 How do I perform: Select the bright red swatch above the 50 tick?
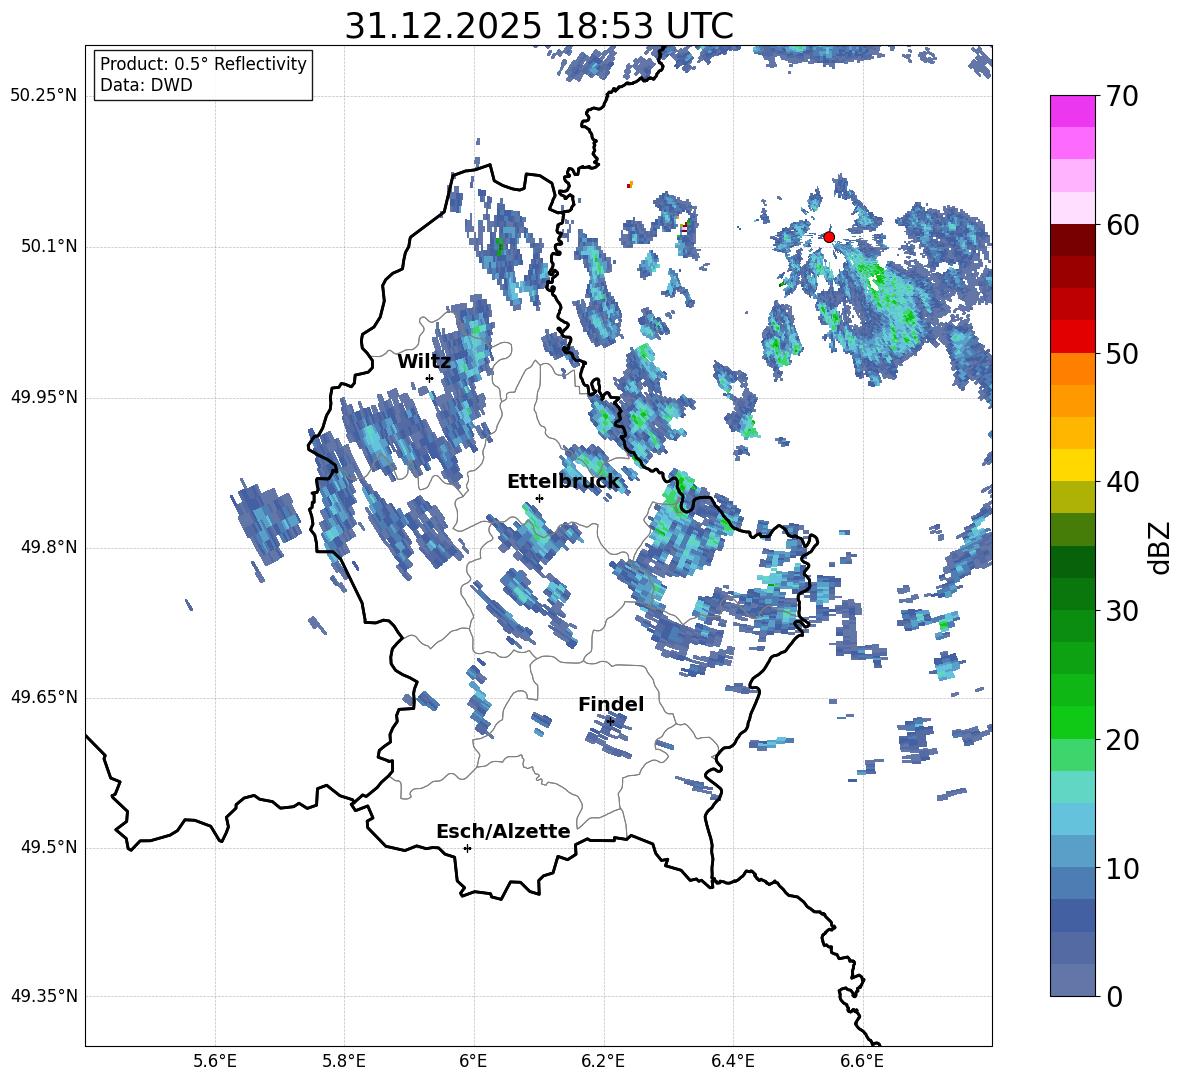[1073, 336]
